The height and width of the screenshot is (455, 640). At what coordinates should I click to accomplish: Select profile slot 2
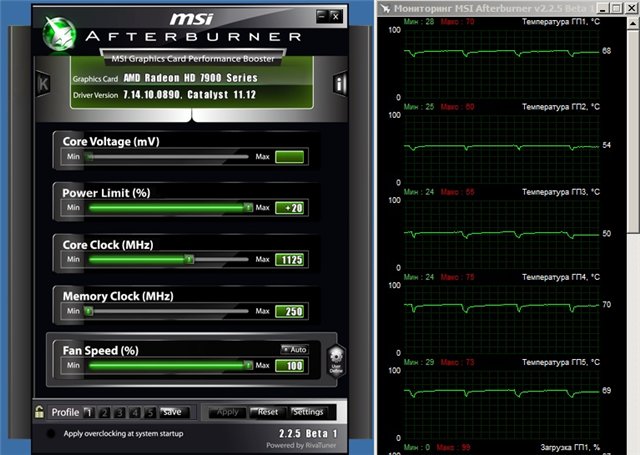coord(104,413)
